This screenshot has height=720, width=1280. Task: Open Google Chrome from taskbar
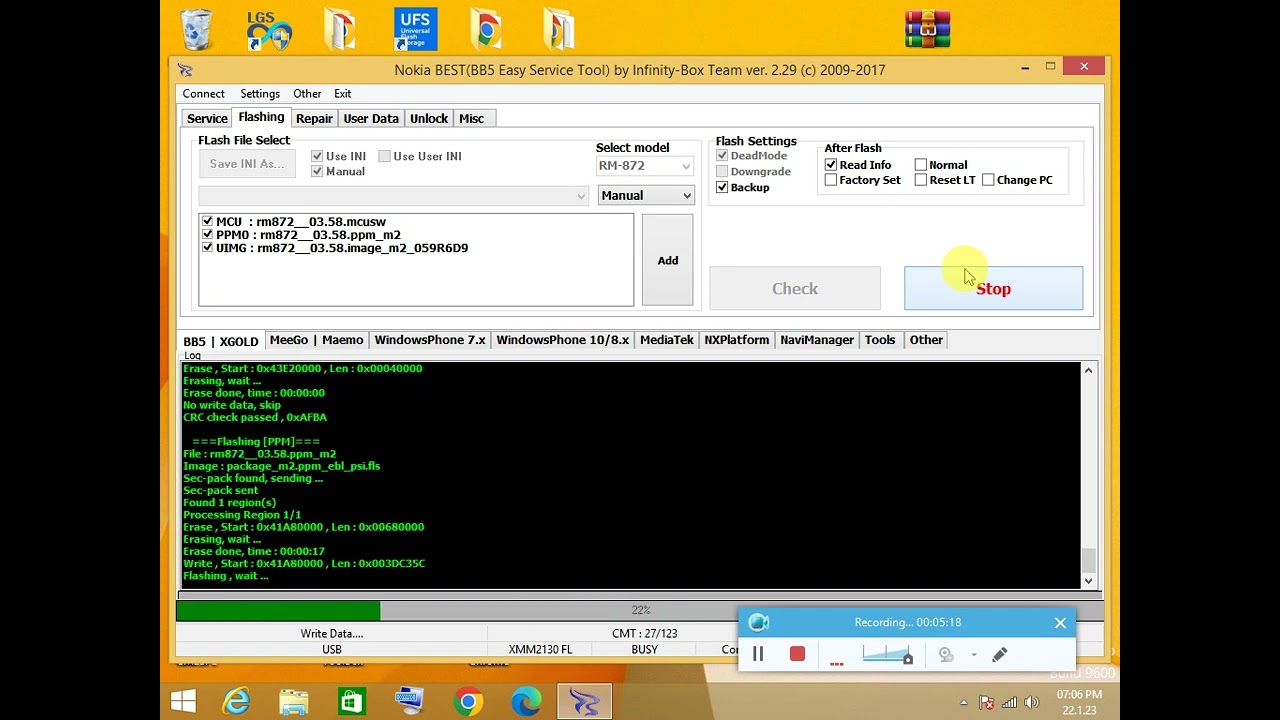[468, 702]
